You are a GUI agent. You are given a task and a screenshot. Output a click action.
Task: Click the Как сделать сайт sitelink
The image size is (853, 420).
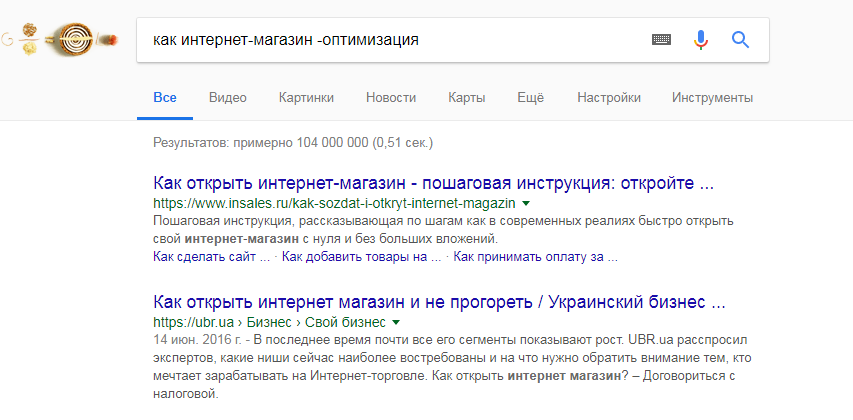click(212, 257)
